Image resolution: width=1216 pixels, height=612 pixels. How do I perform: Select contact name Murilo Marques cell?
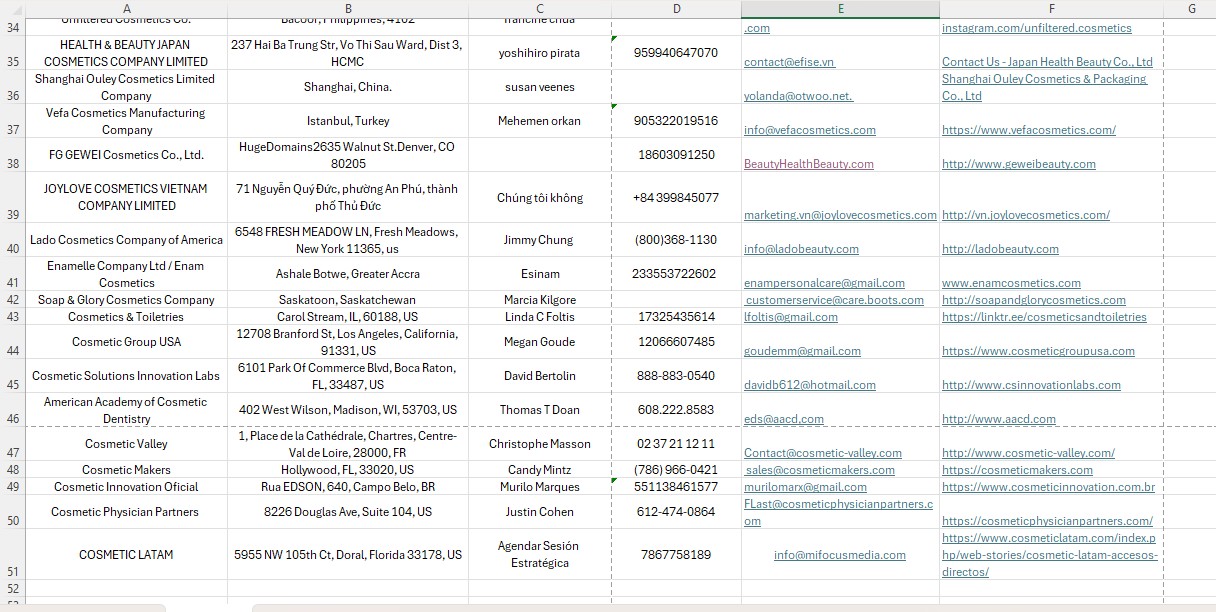click(540, 487)
